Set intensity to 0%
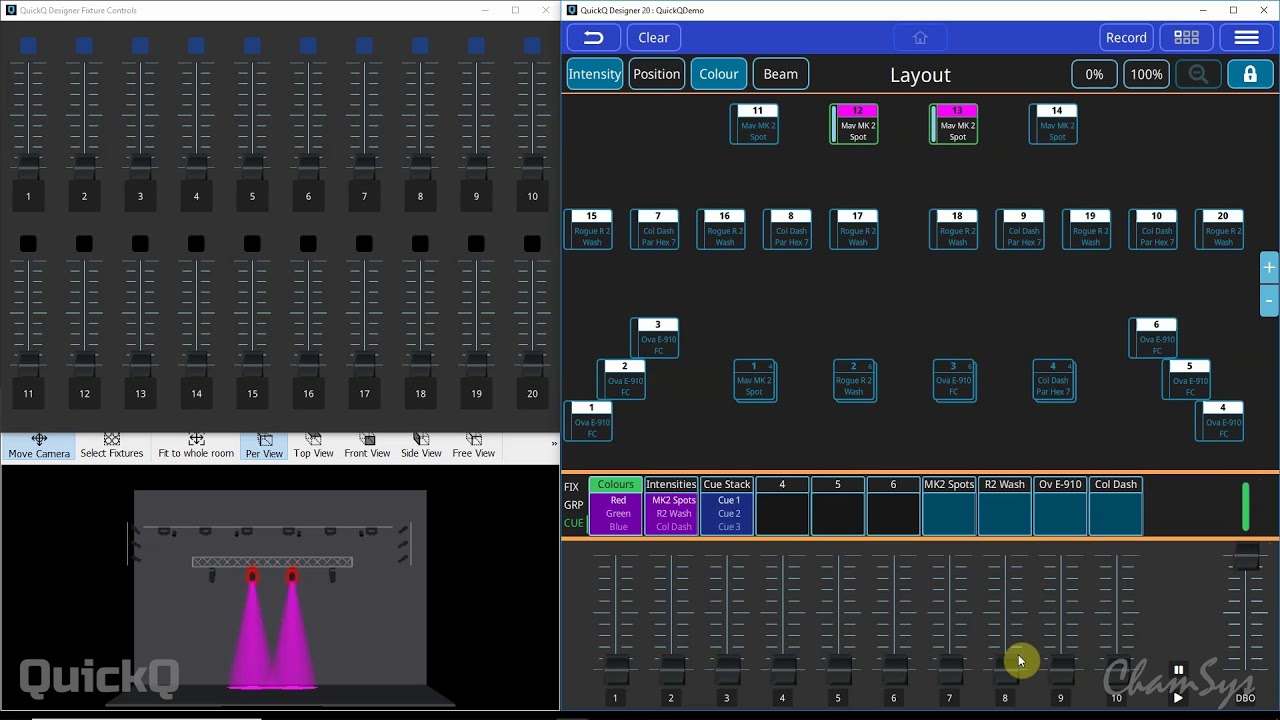 tap(1094, 74)
